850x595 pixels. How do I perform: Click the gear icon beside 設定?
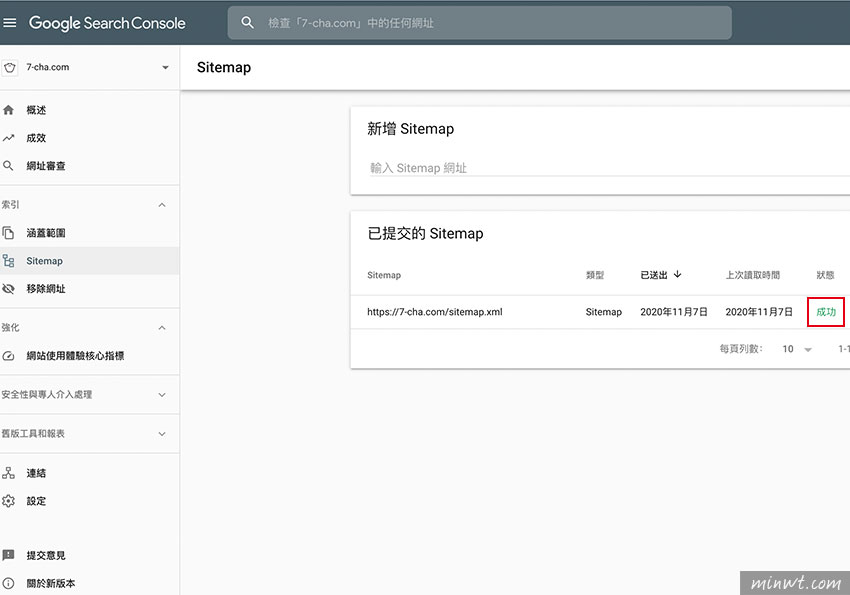(8, 501)
